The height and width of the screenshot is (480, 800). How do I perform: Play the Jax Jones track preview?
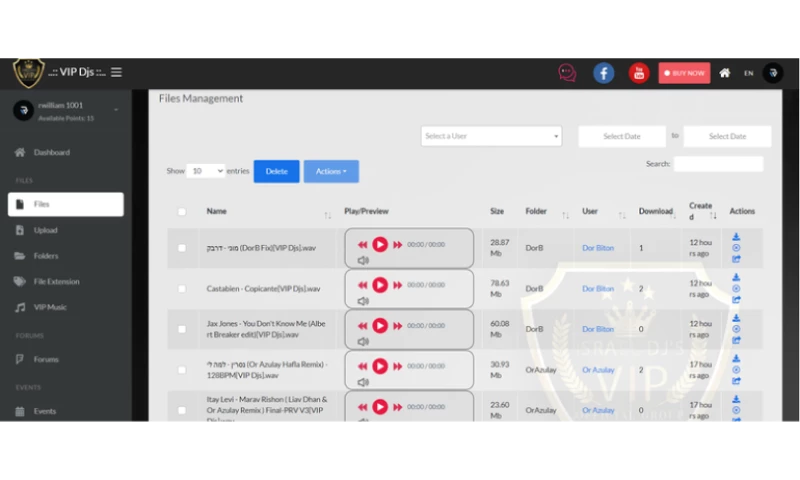pos(380,325)
